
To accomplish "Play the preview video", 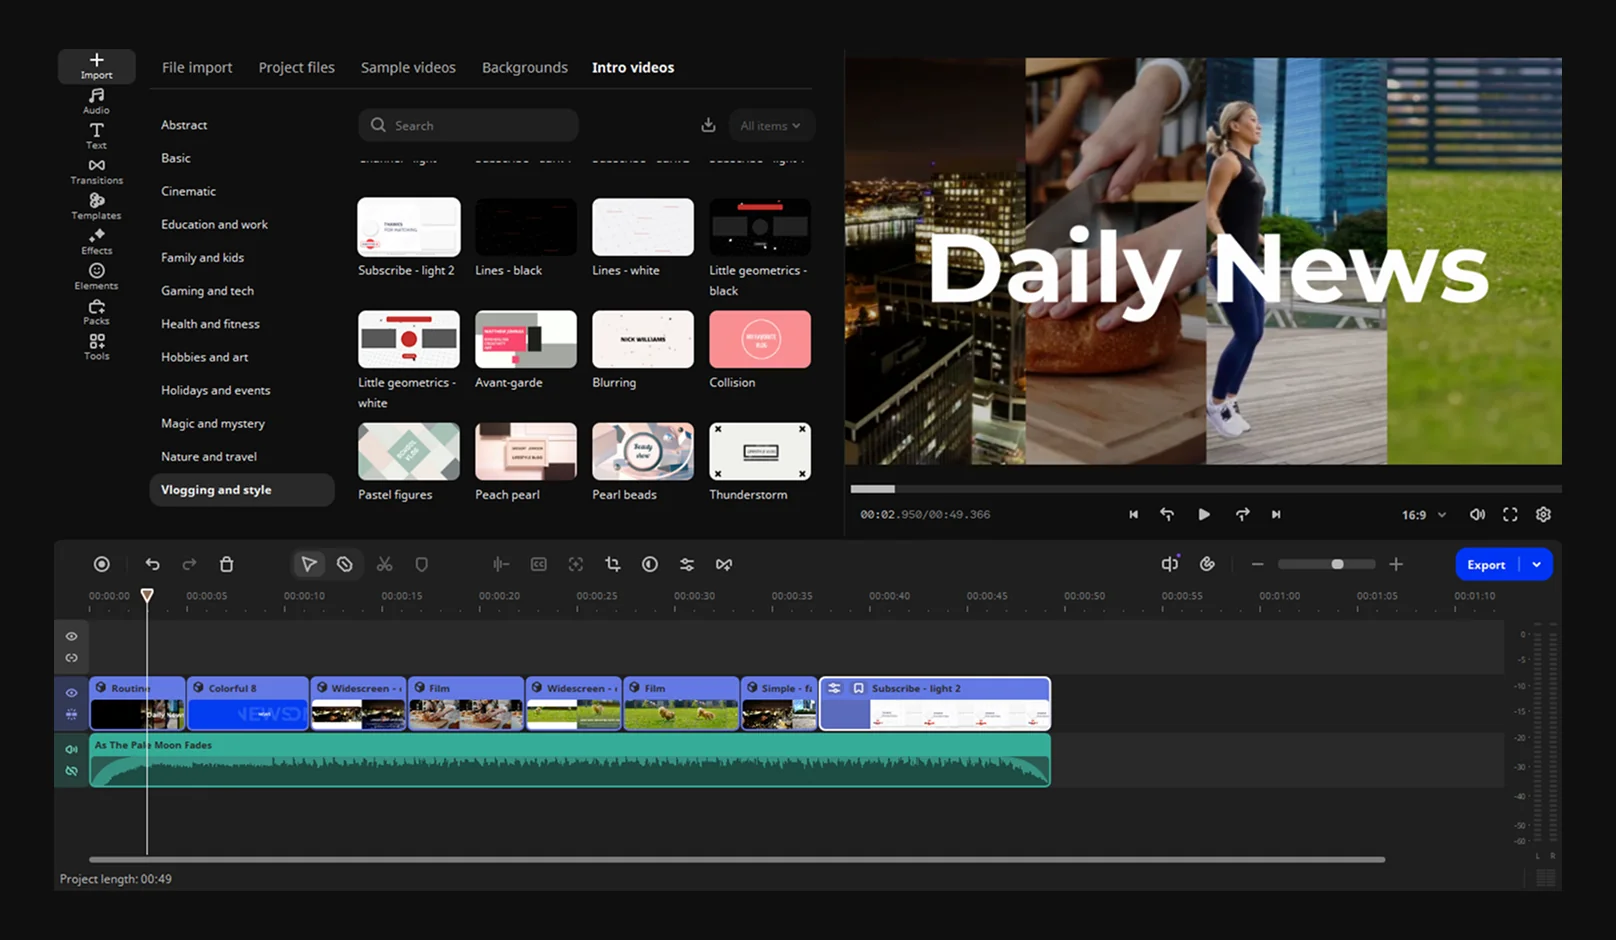I will click(x=1204, y=514).
